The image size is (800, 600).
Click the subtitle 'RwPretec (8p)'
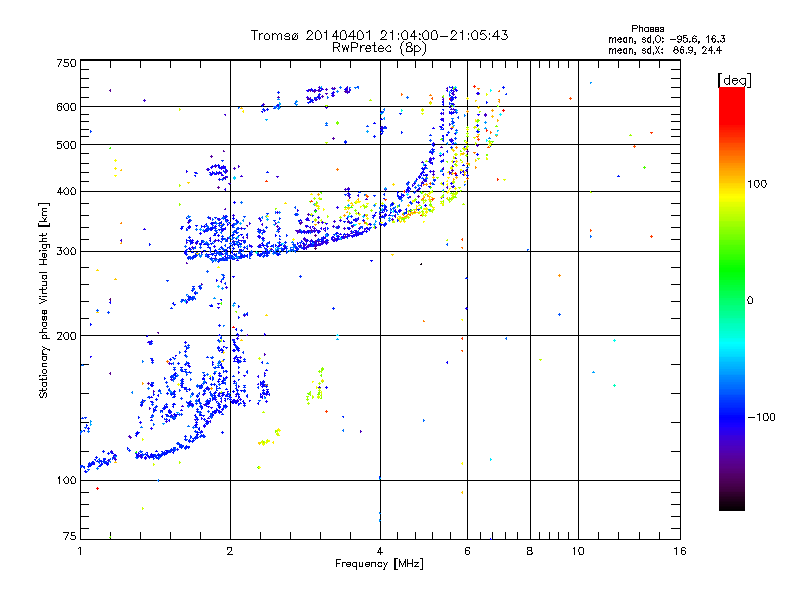pos(379,48)
